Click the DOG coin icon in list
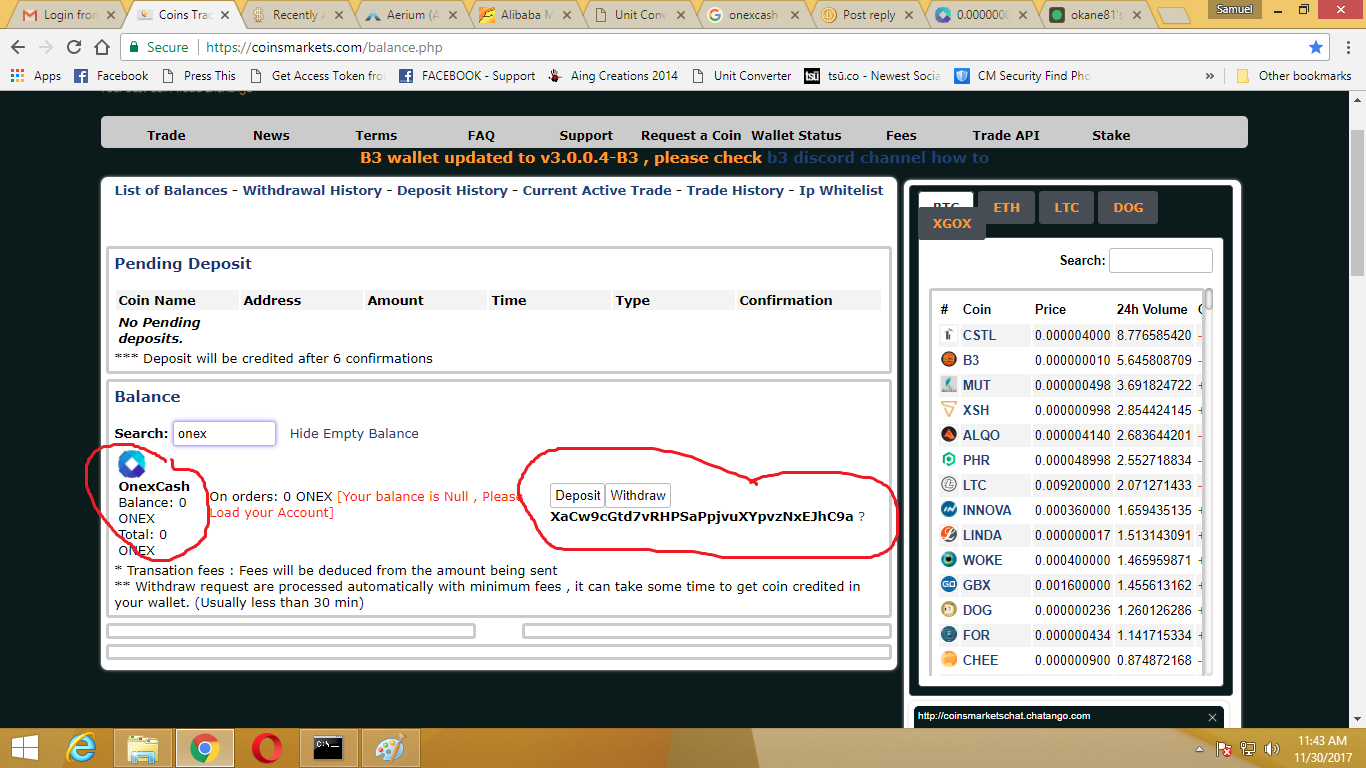 (949, 610)
